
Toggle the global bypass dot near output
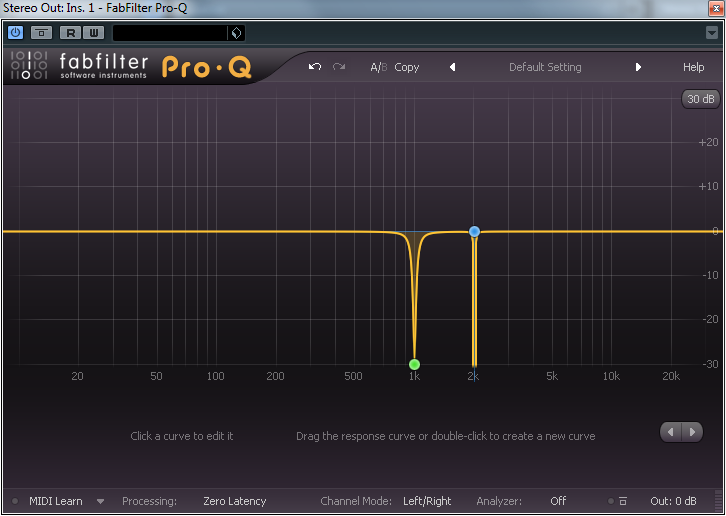611,501
